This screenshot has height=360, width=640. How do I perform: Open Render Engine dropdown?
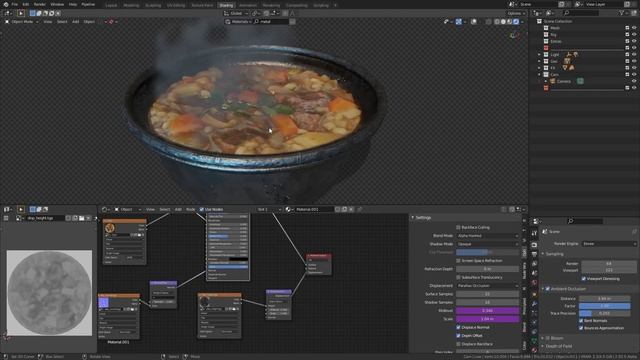pos(609,244)
